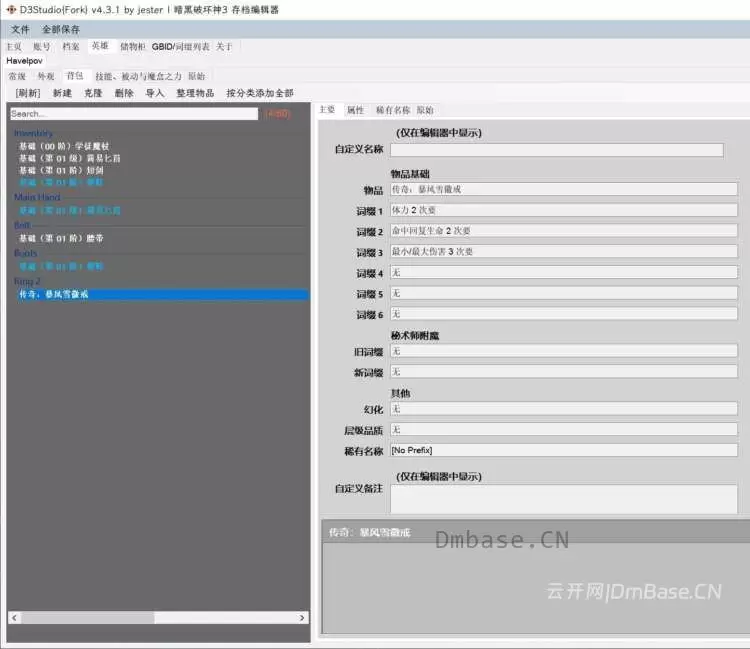
Task: Switch to the 常规 hero sub-tab
Action: [17, 77]
